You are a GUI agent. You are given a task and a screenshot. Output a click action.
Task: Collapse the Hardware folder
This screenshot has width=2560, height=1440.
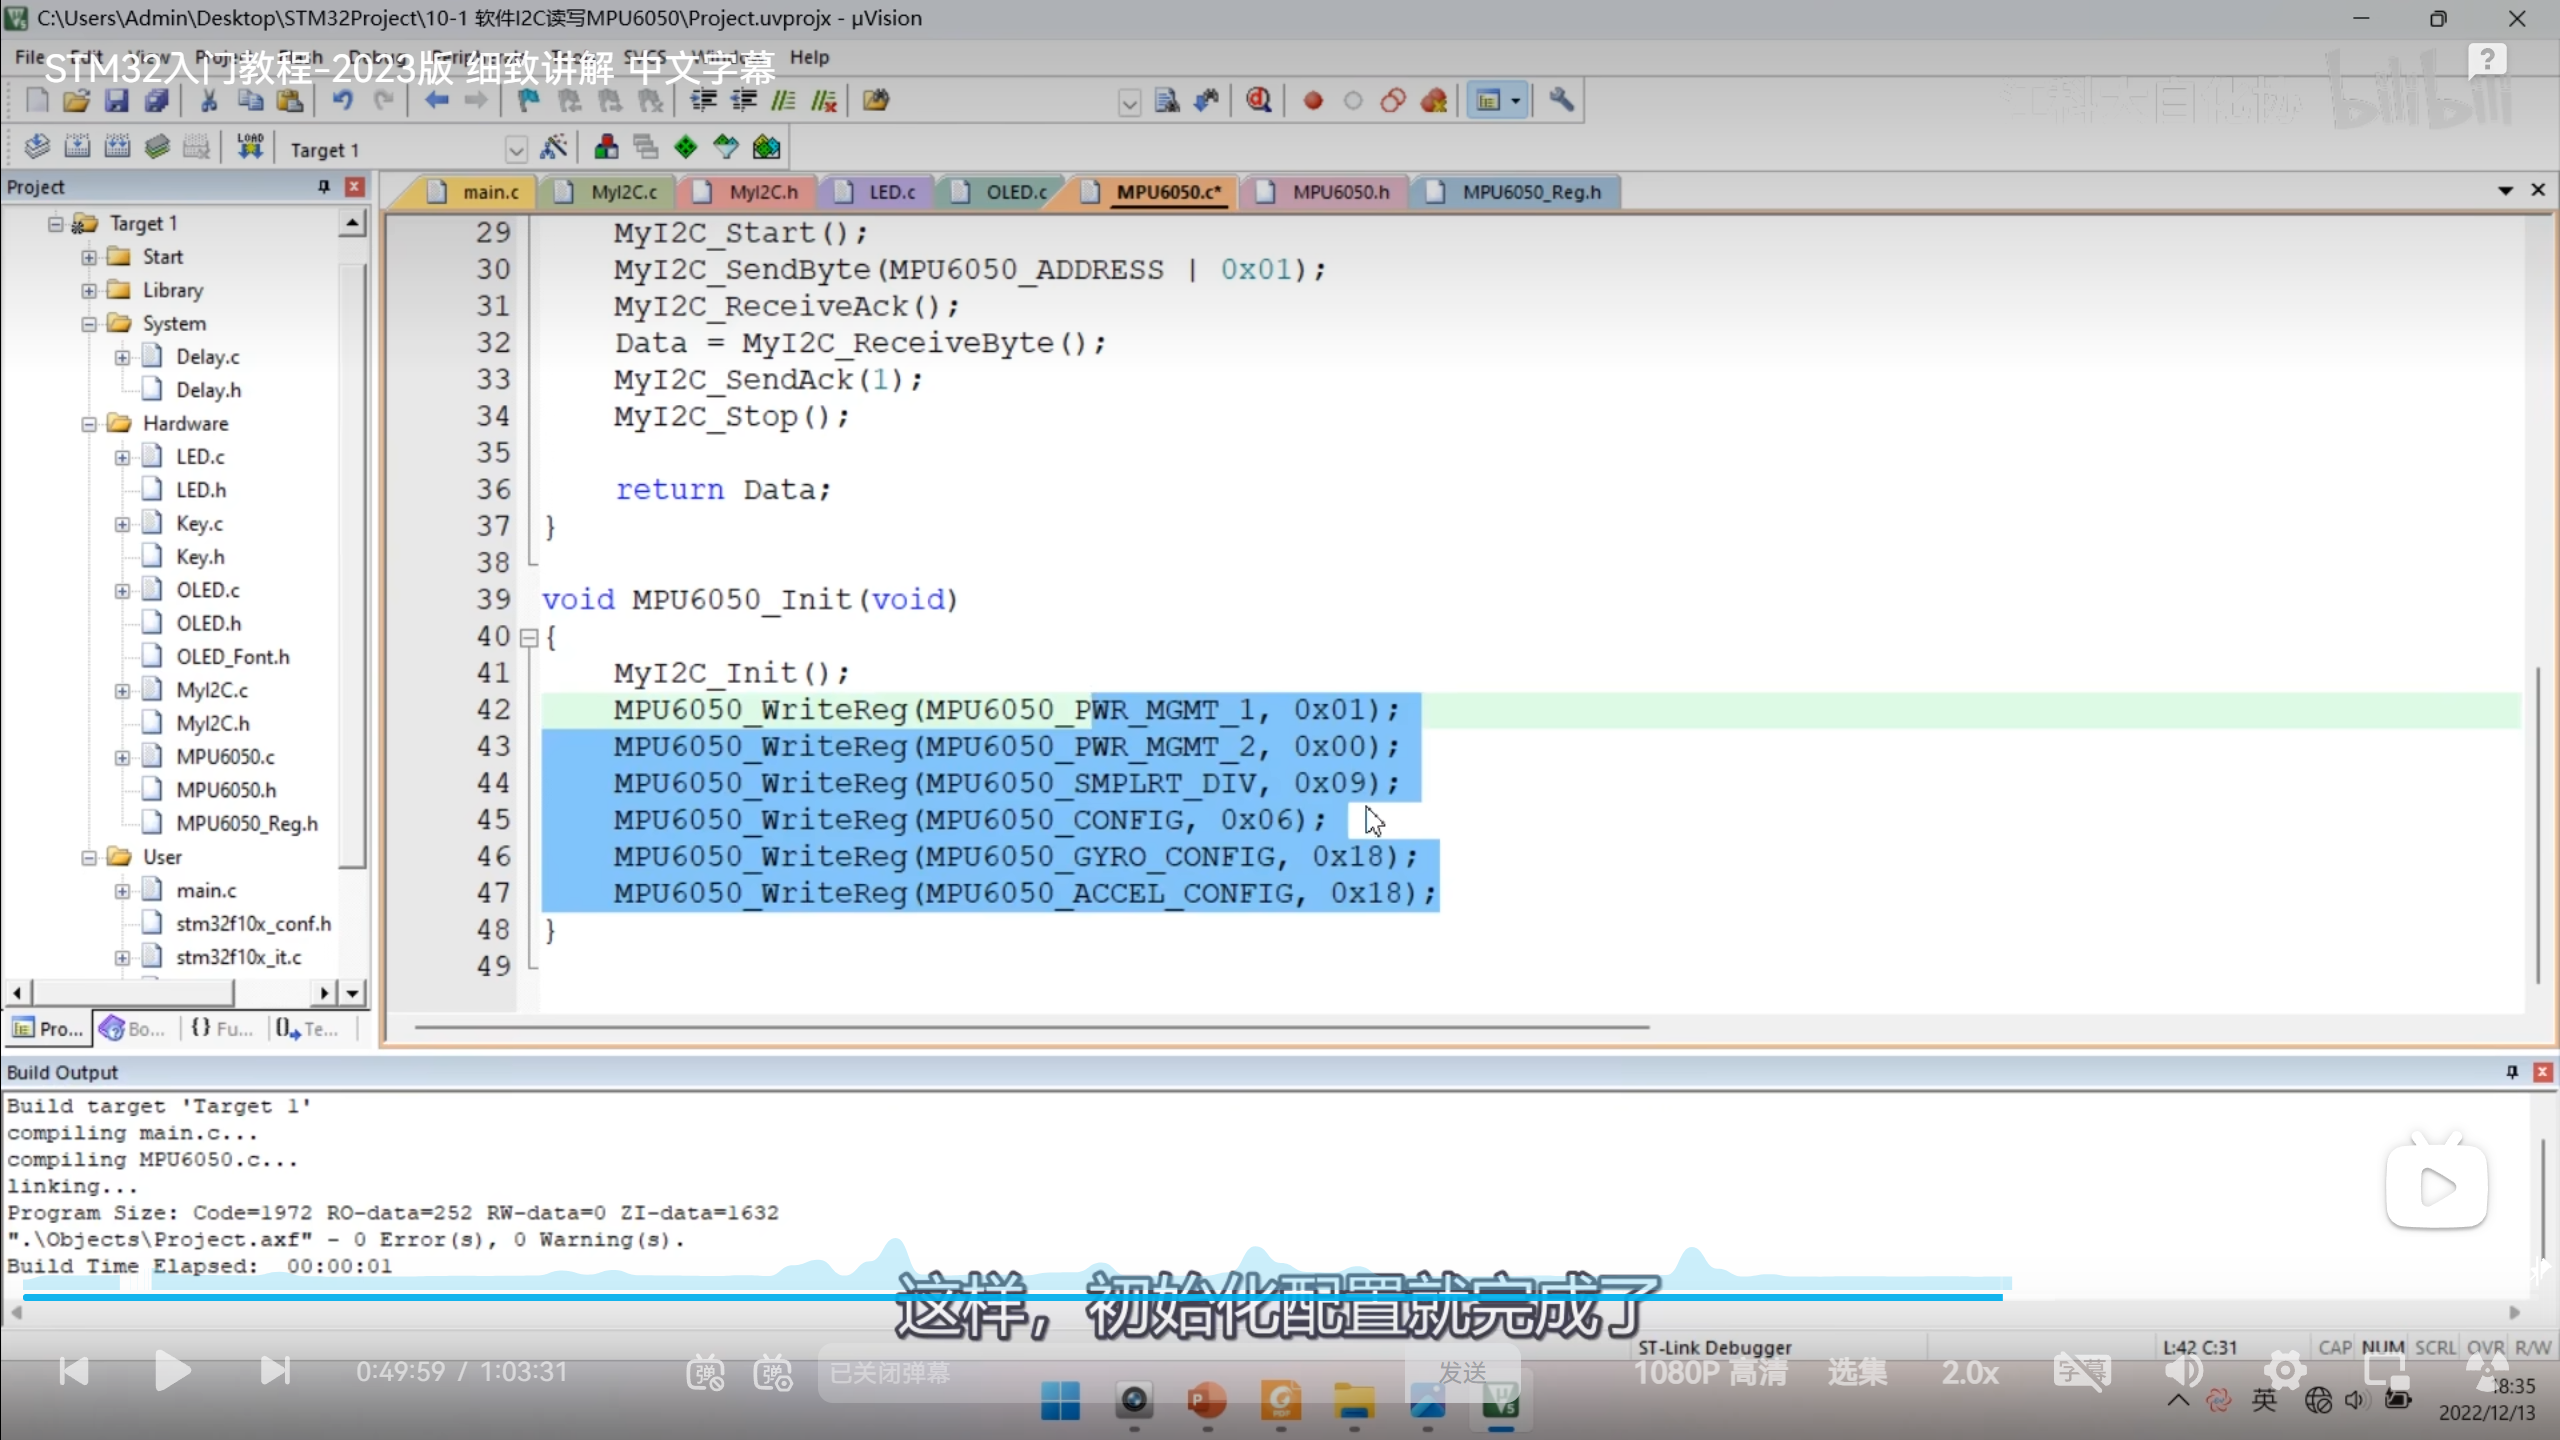89,424
